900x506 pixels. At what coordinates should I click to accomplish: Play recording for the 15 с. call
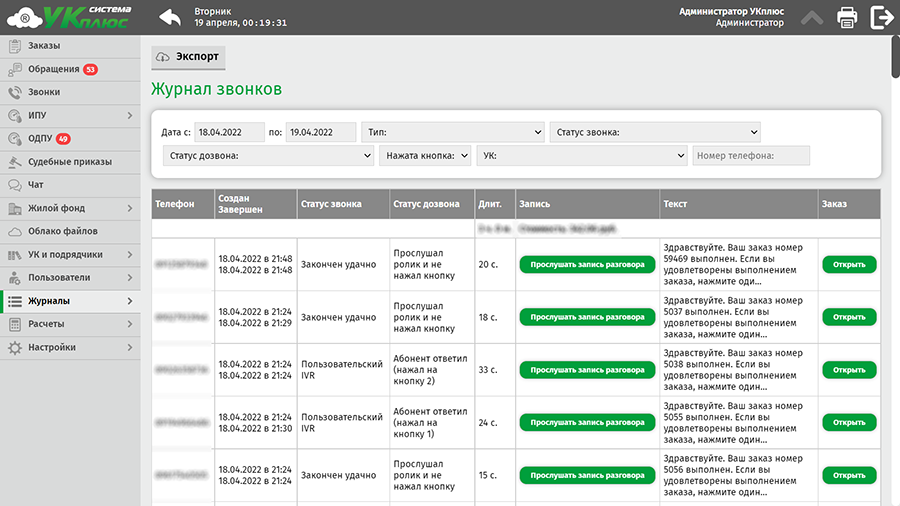587,476
